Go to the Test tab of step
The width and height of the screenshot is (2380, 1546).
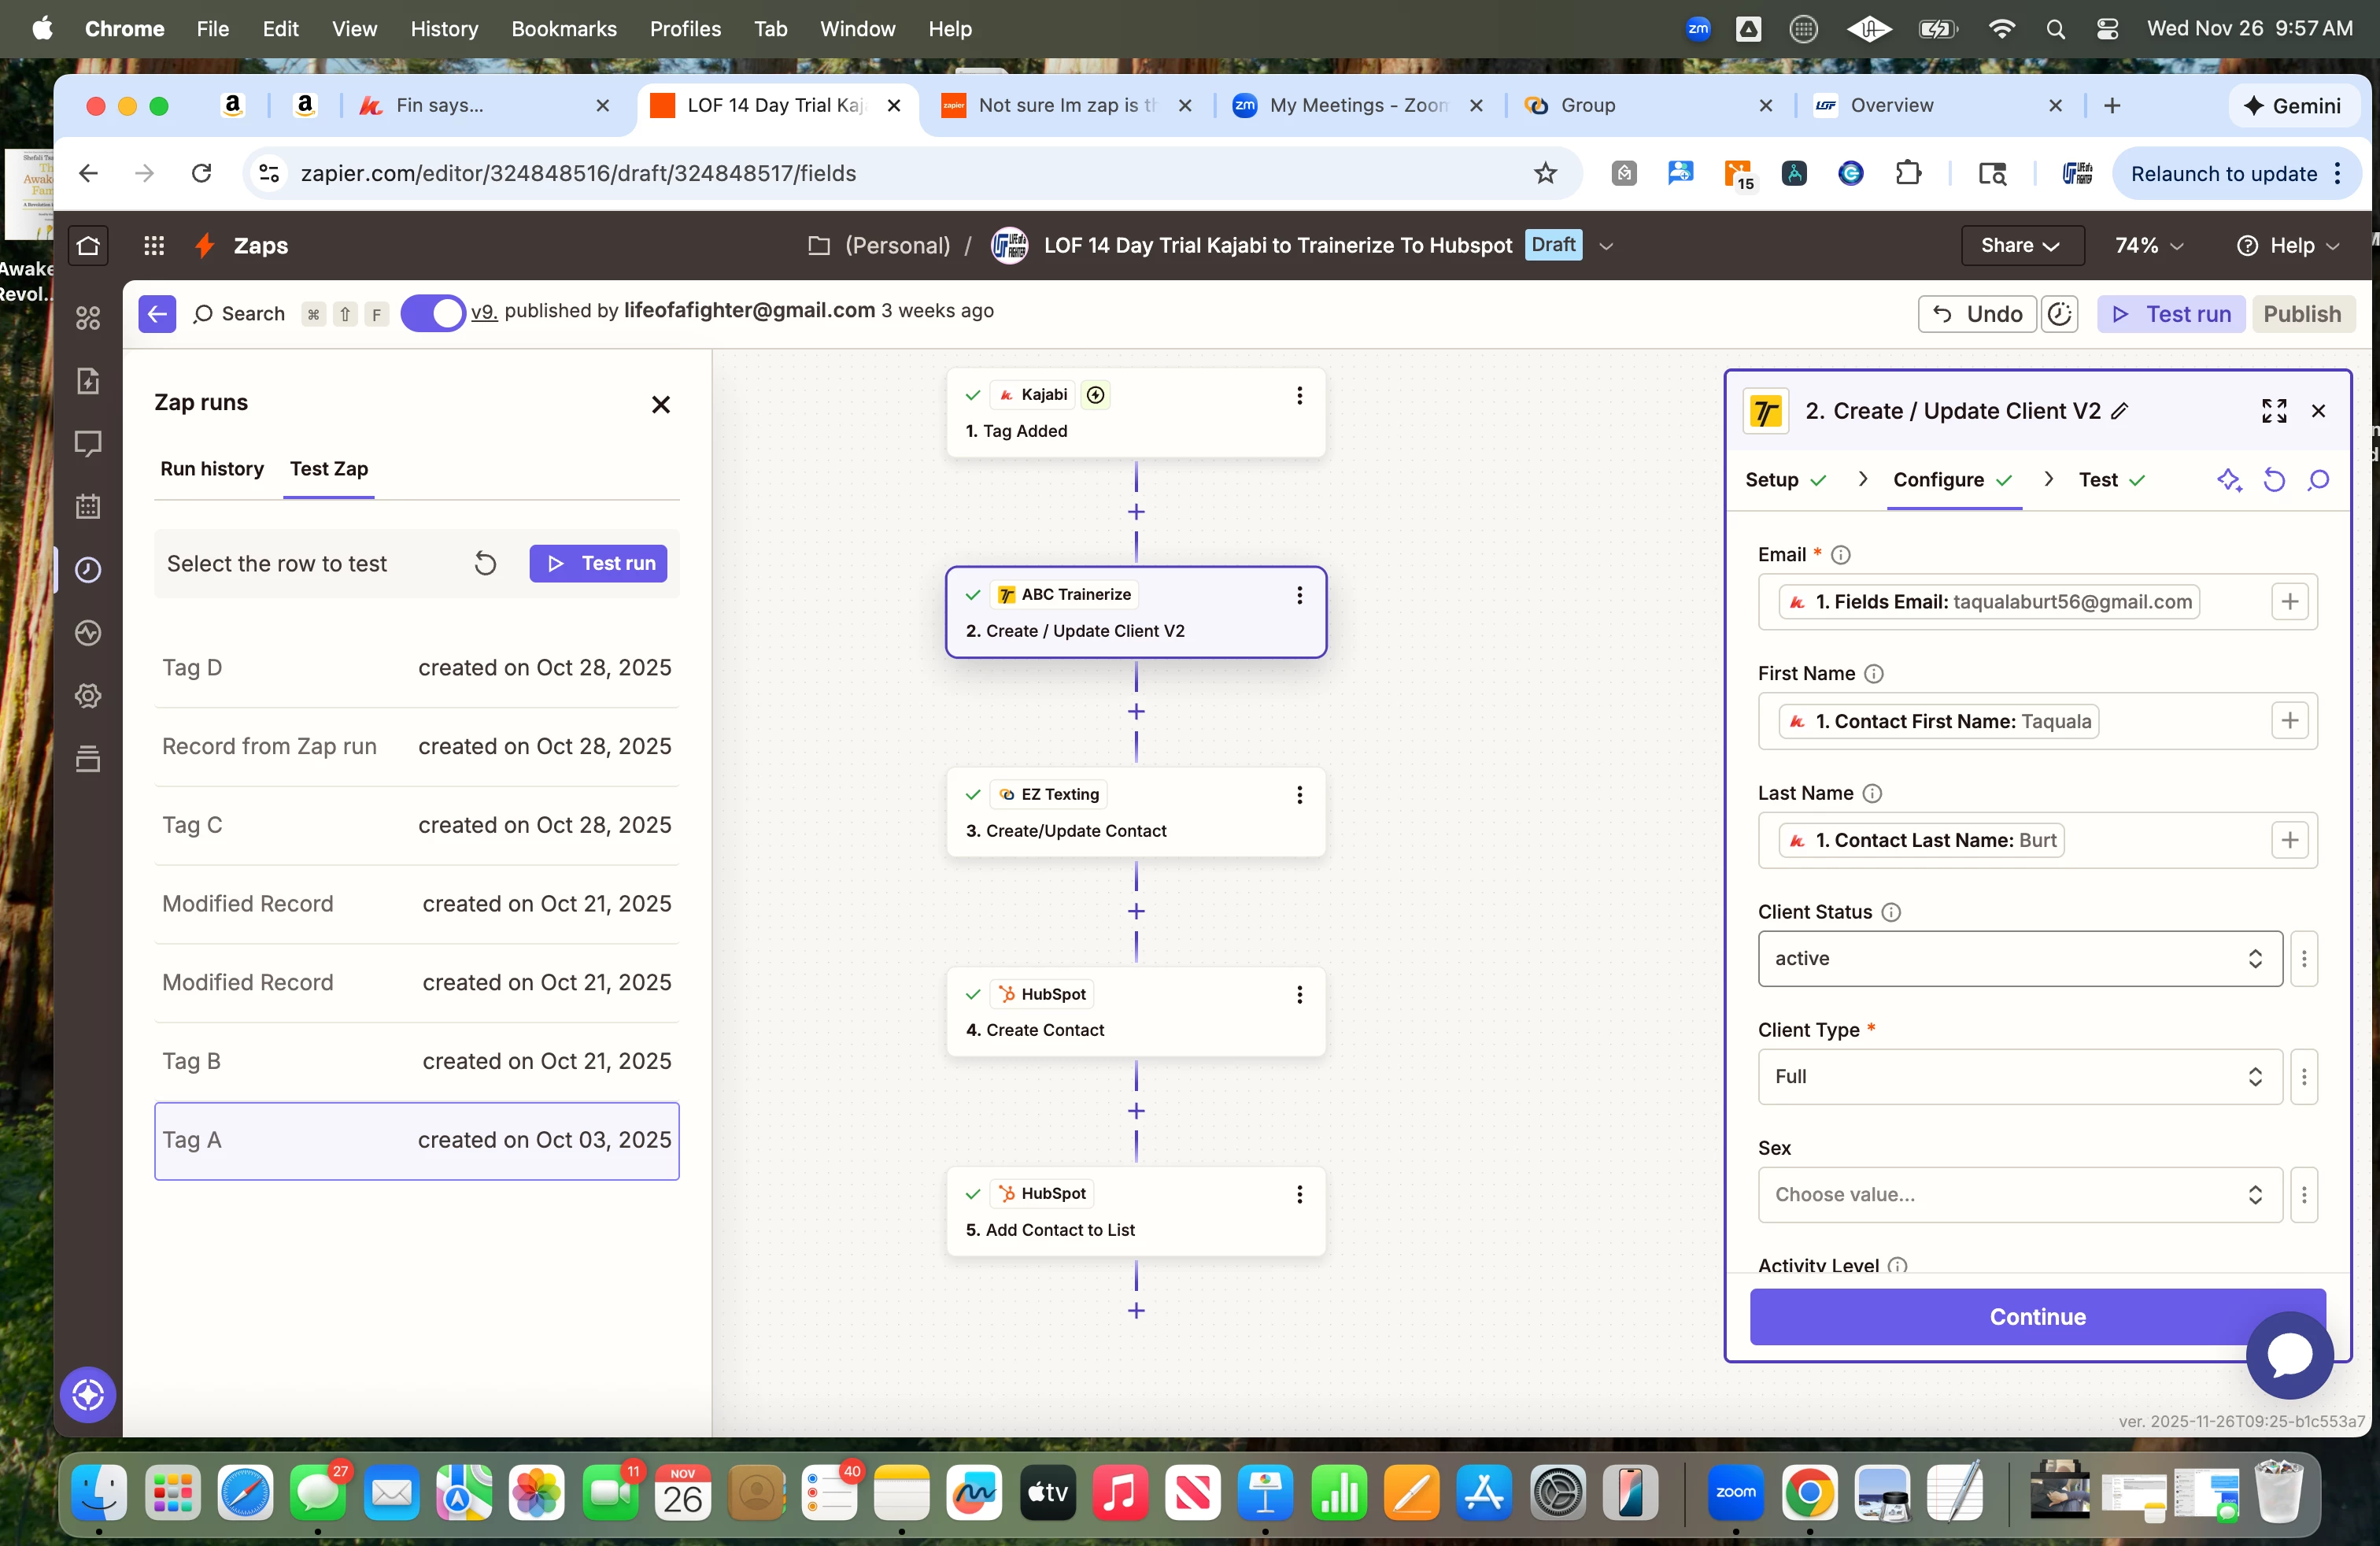pos(2098,480)
